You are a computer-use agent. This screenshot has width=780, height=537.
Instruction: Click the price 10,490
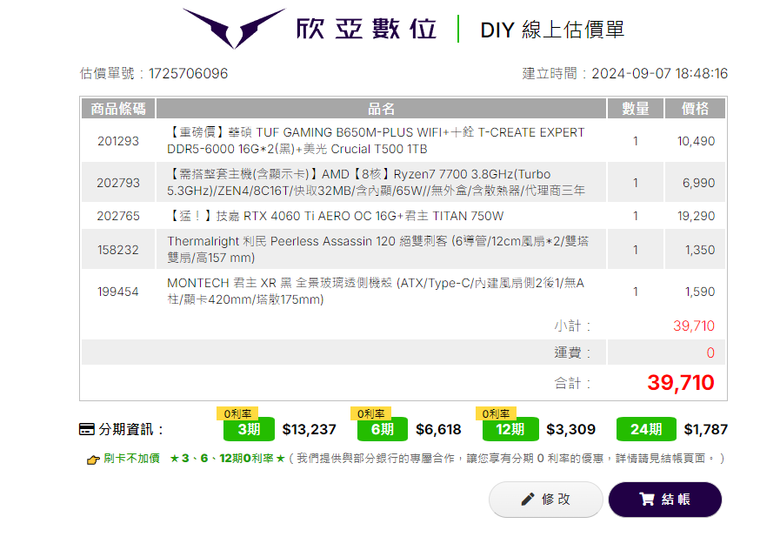click(x=696, y=141)
